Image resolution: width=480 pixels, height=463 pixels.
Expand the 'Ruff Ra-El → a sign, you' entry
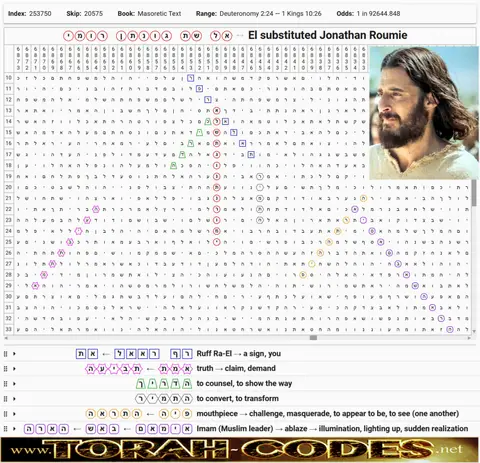14,354
